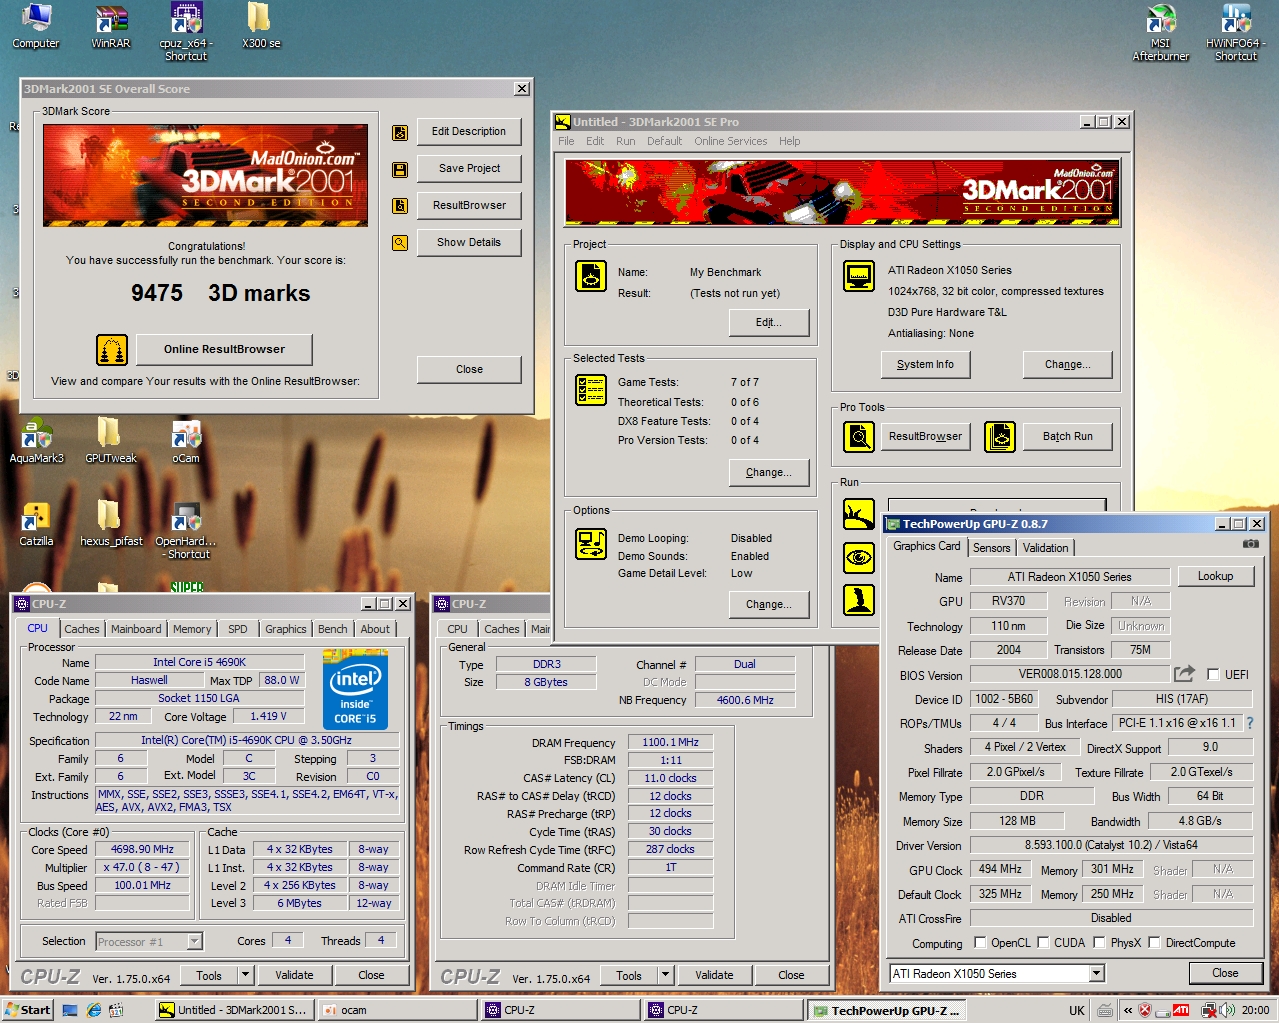Switch to the SPD tab in CPU-Z
The image size is (1279, 1023).
pyautogui.click(x=237, y=629)
